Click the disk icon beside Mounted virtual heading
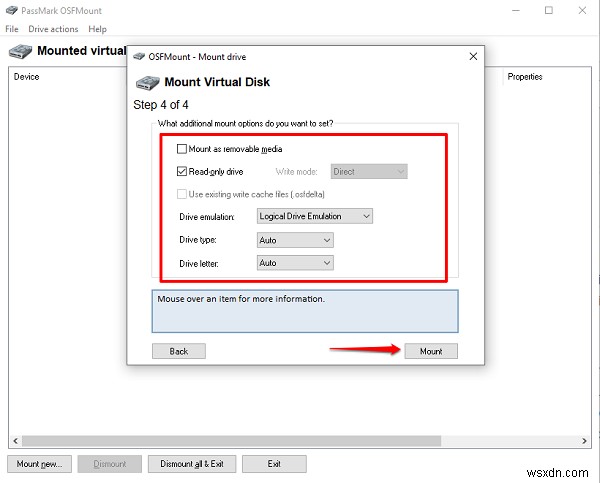This screenshot has height=483, width=600. tap(20, 51)
